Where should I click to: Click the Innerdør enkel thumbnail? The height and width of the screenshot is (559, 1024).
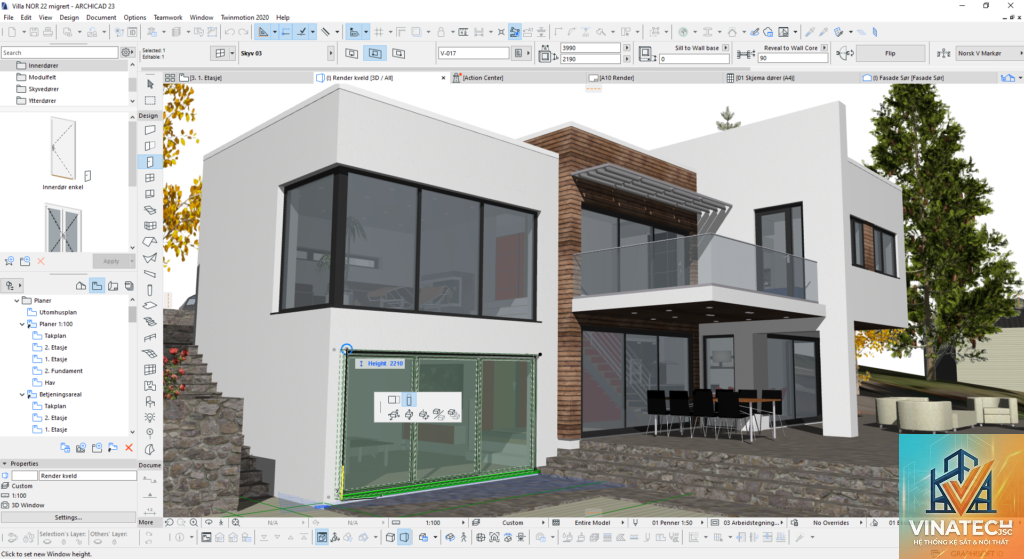(x=63, y=150)
